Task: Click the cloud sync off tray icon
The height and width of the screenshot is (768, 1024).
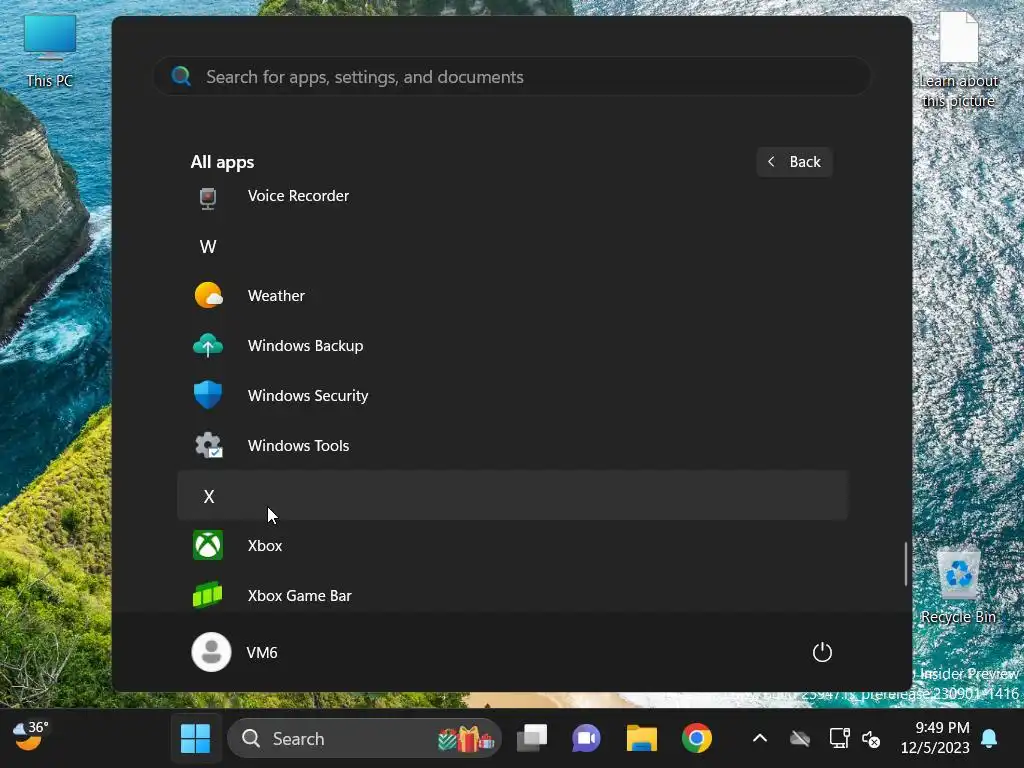Action: (800, 739)
